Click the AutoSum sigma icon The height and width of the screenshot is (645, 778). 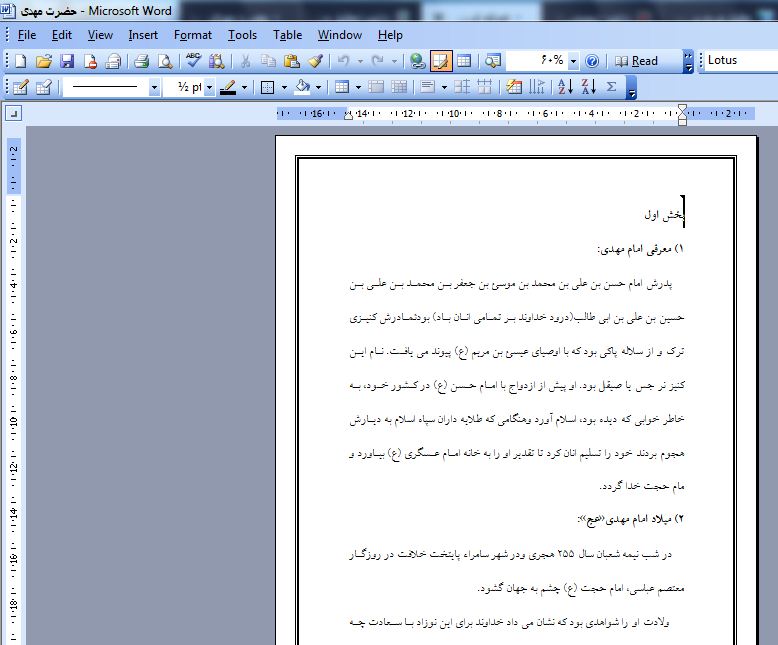[x=612, y=87]
